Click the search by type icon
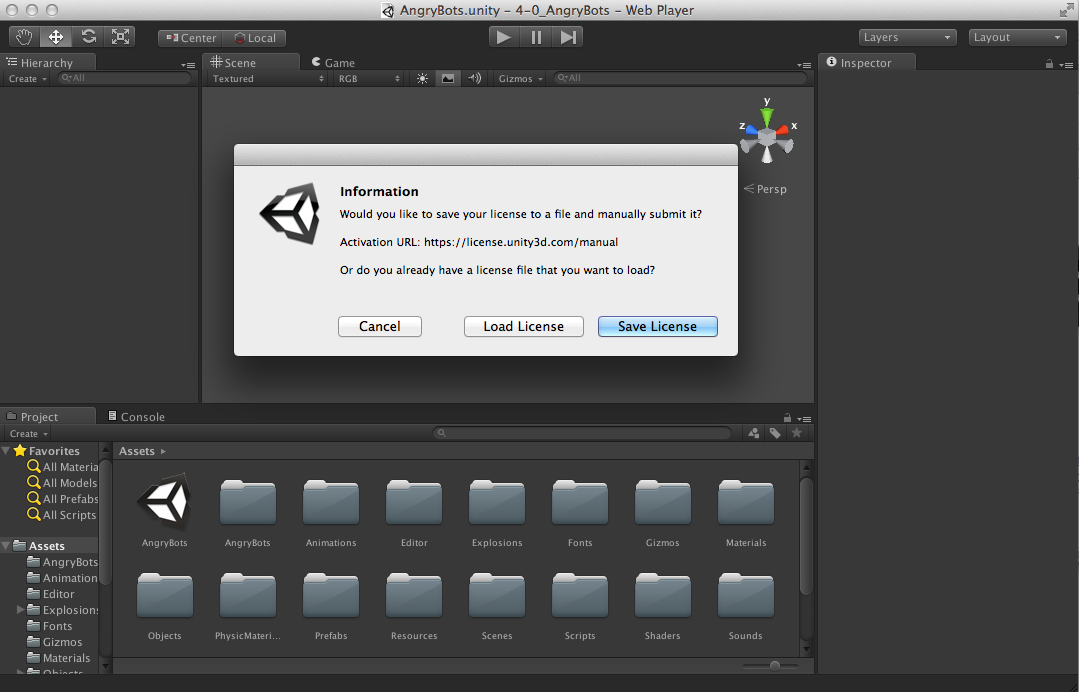The width and height of the screenshot is (1079, 692). coord(754,433)
